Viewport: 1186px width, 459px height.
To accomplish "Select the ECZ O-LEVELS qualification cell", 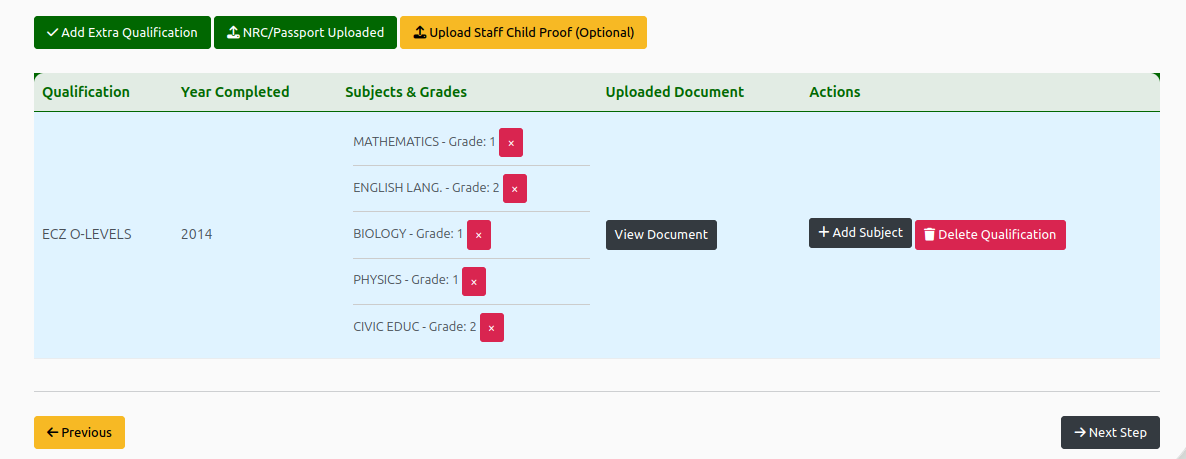I will [87, 235].
